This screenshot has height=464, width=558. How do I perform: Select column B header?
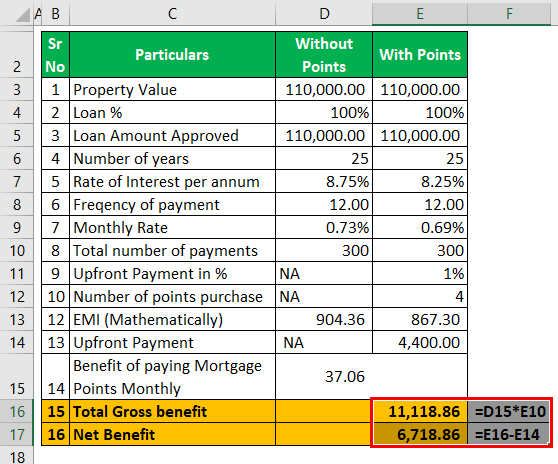tap(56, 14)
